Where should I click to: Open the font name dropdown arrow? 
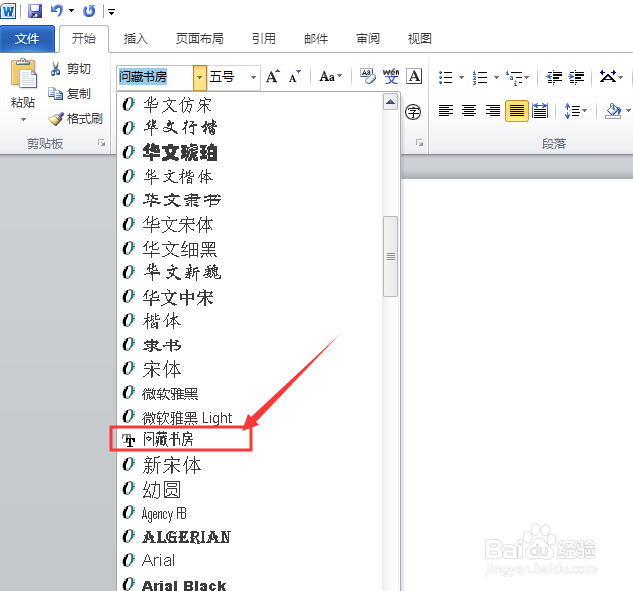(199, 77)
